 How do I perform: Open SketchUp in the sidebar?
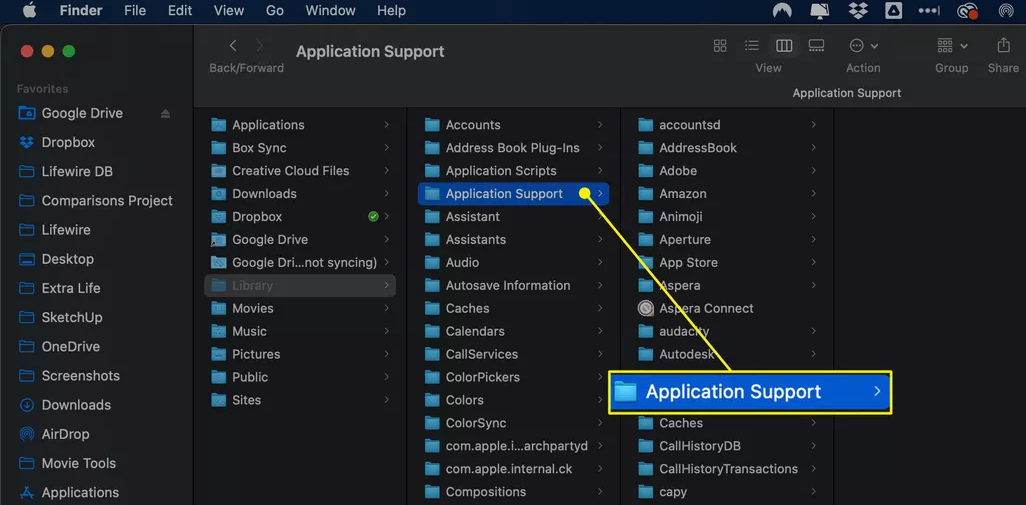pos(71,317)
